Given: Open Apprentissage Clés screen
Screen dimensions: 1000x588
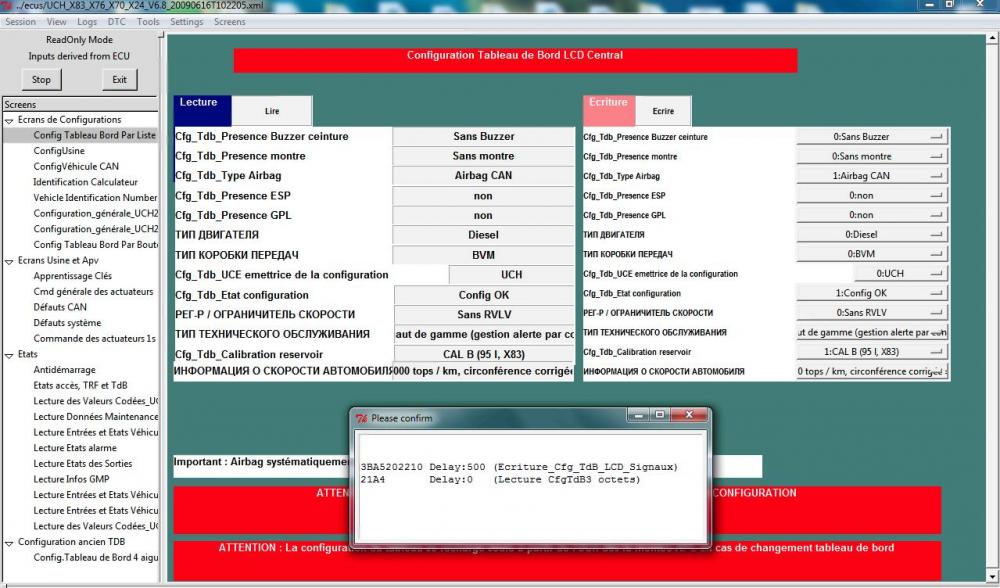Looking at the screenshot, I should pos(73,276).
